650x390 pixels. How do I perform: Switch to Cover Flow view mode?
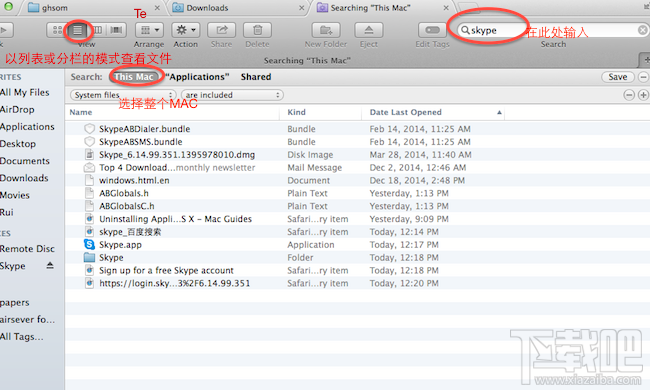pyautogui.click(x=116, y=30)
